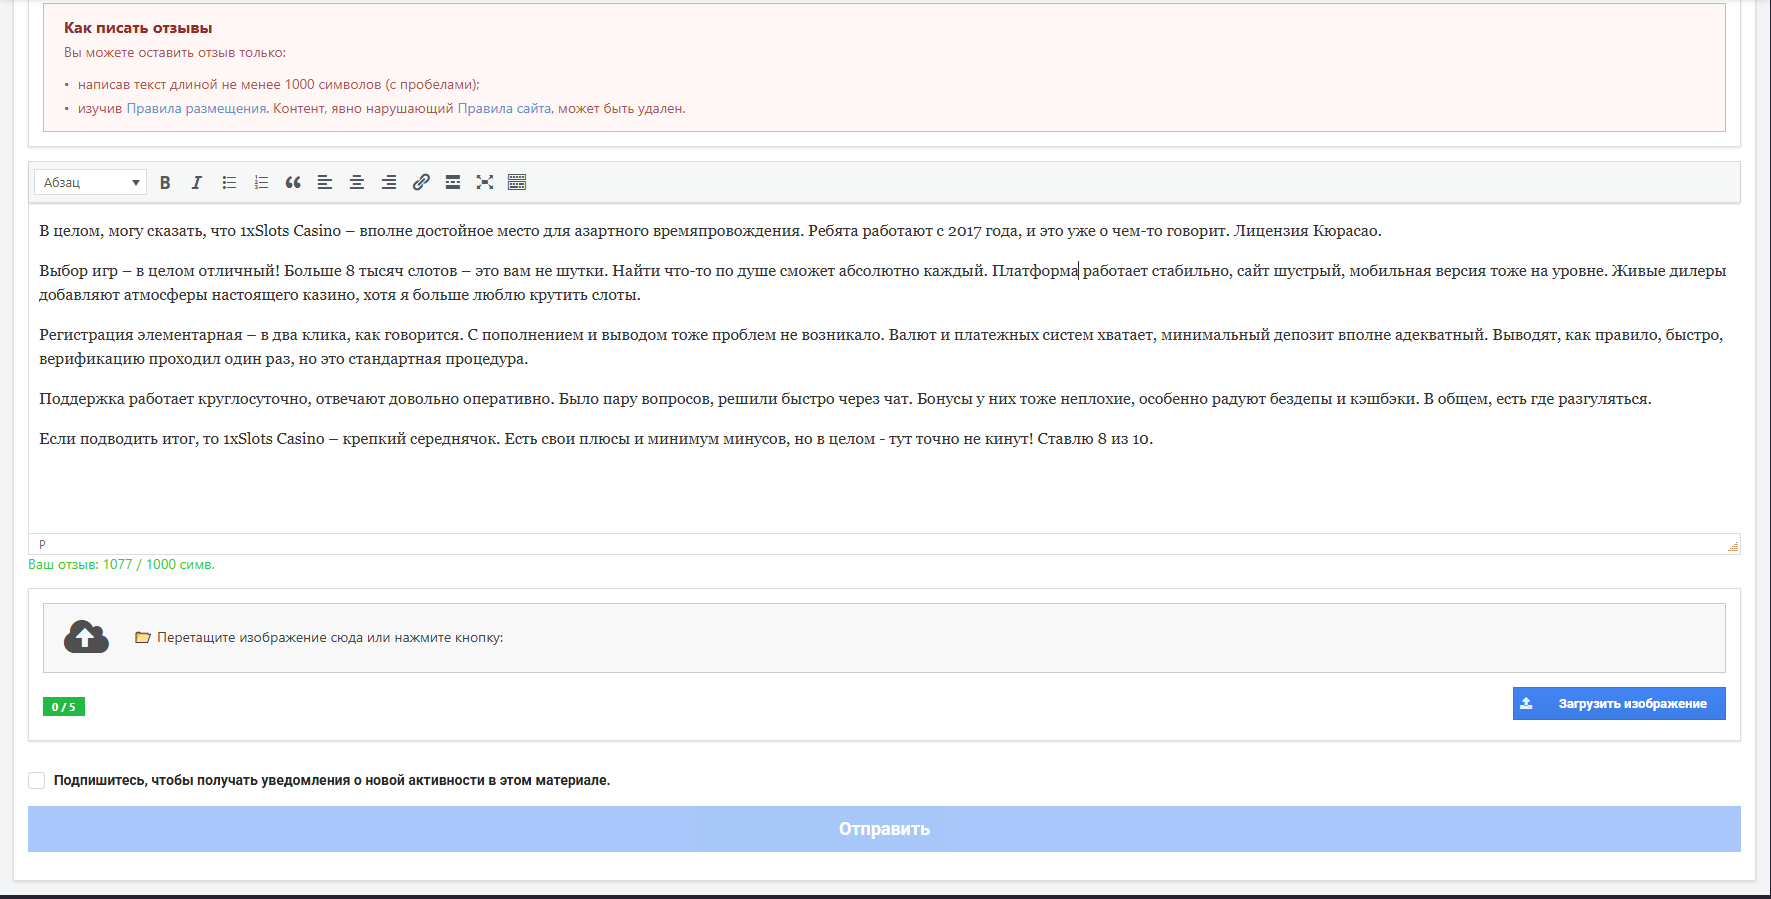The image size is (1771, 899).
Task: Align text to the right
Action: coord(389,182)
